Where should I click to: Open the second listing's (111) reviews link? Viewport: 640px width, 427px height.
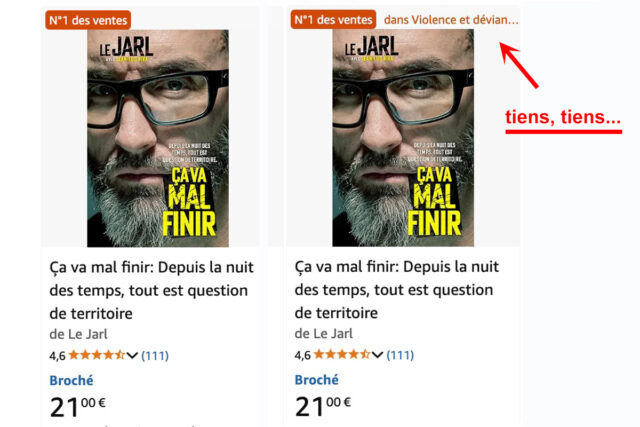coord(400,355)
